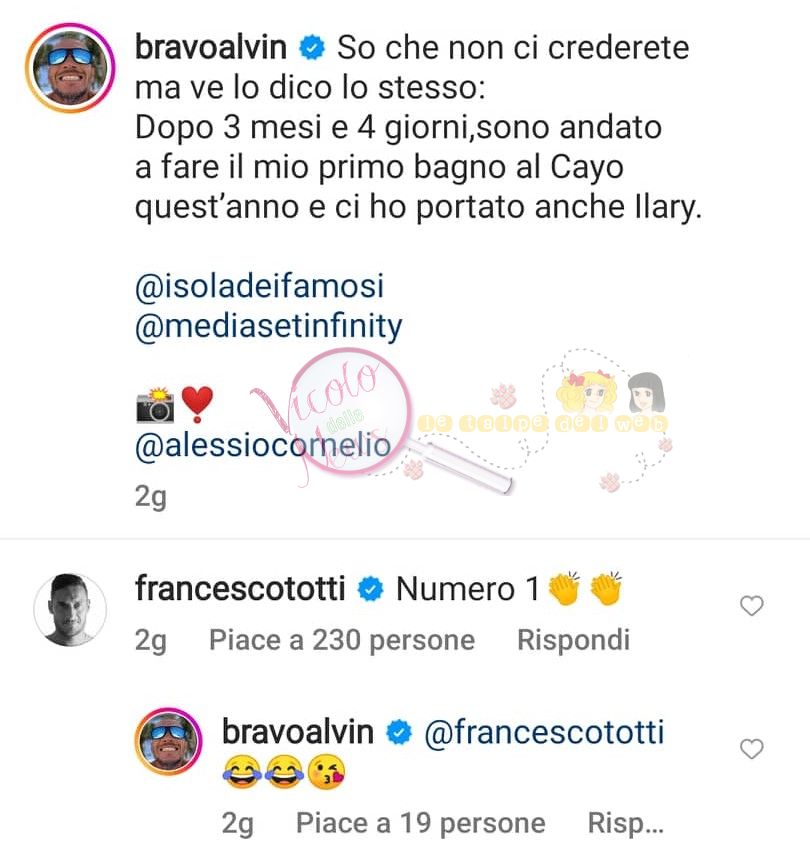Reply to bravoalvin's comment via truncated Risp...
This screenshot has height=849, width=810.
click(x=625, y=824)
